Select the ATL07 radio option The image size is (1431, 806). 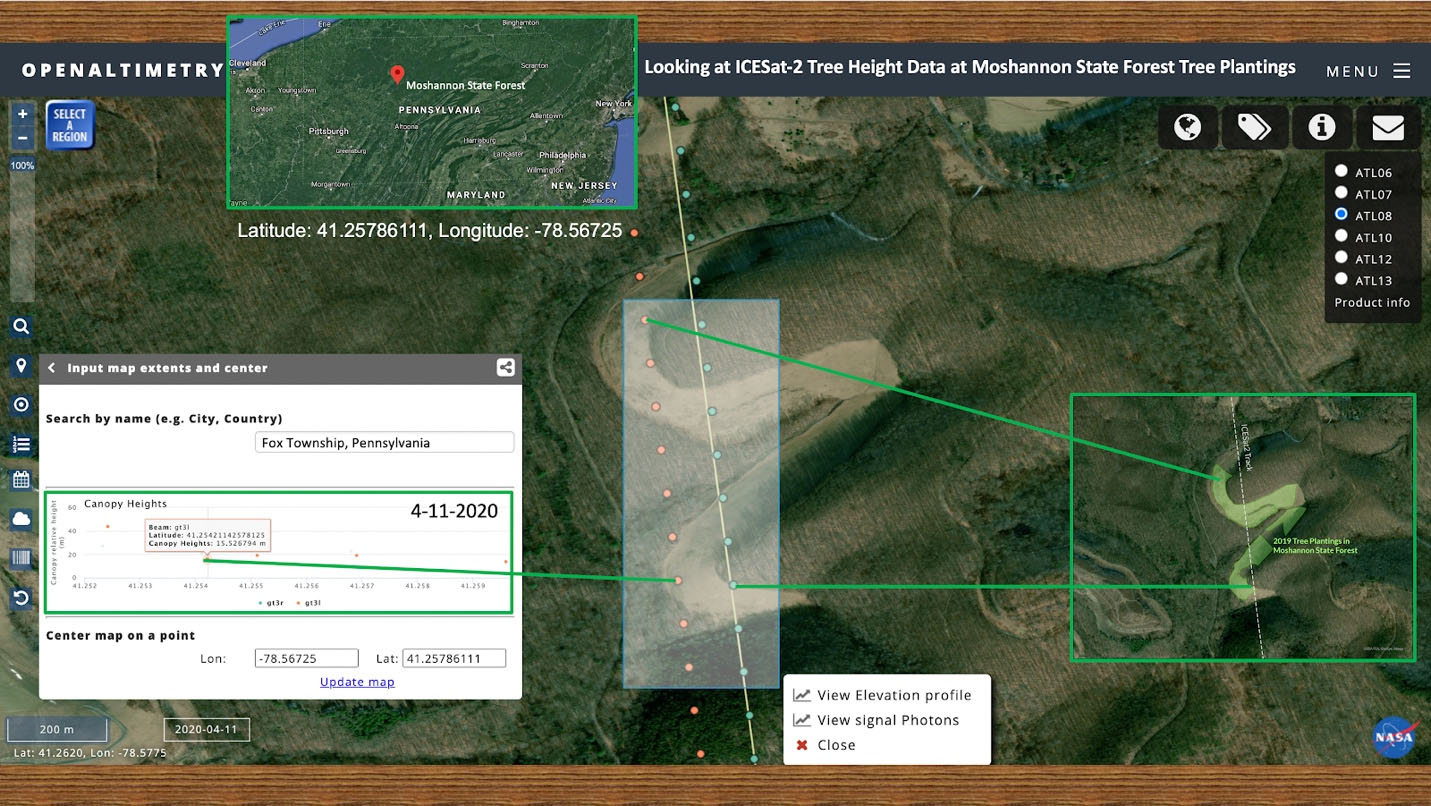pyautogui.click(x=1341, y=193)
